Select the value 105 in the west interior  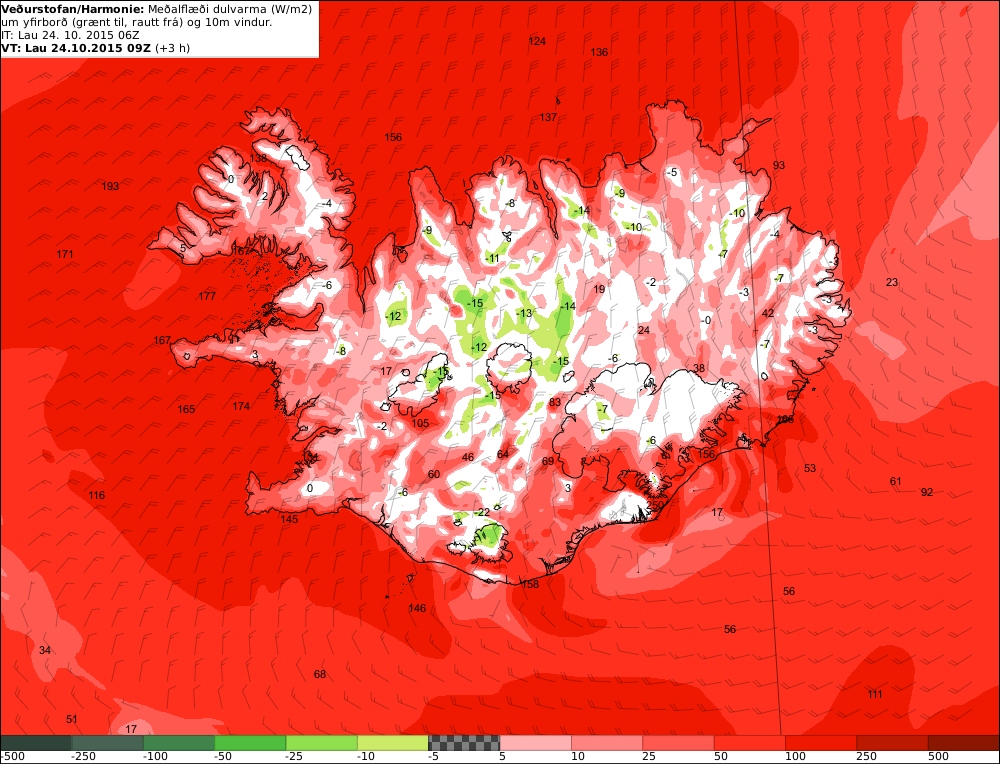point(420,423)
